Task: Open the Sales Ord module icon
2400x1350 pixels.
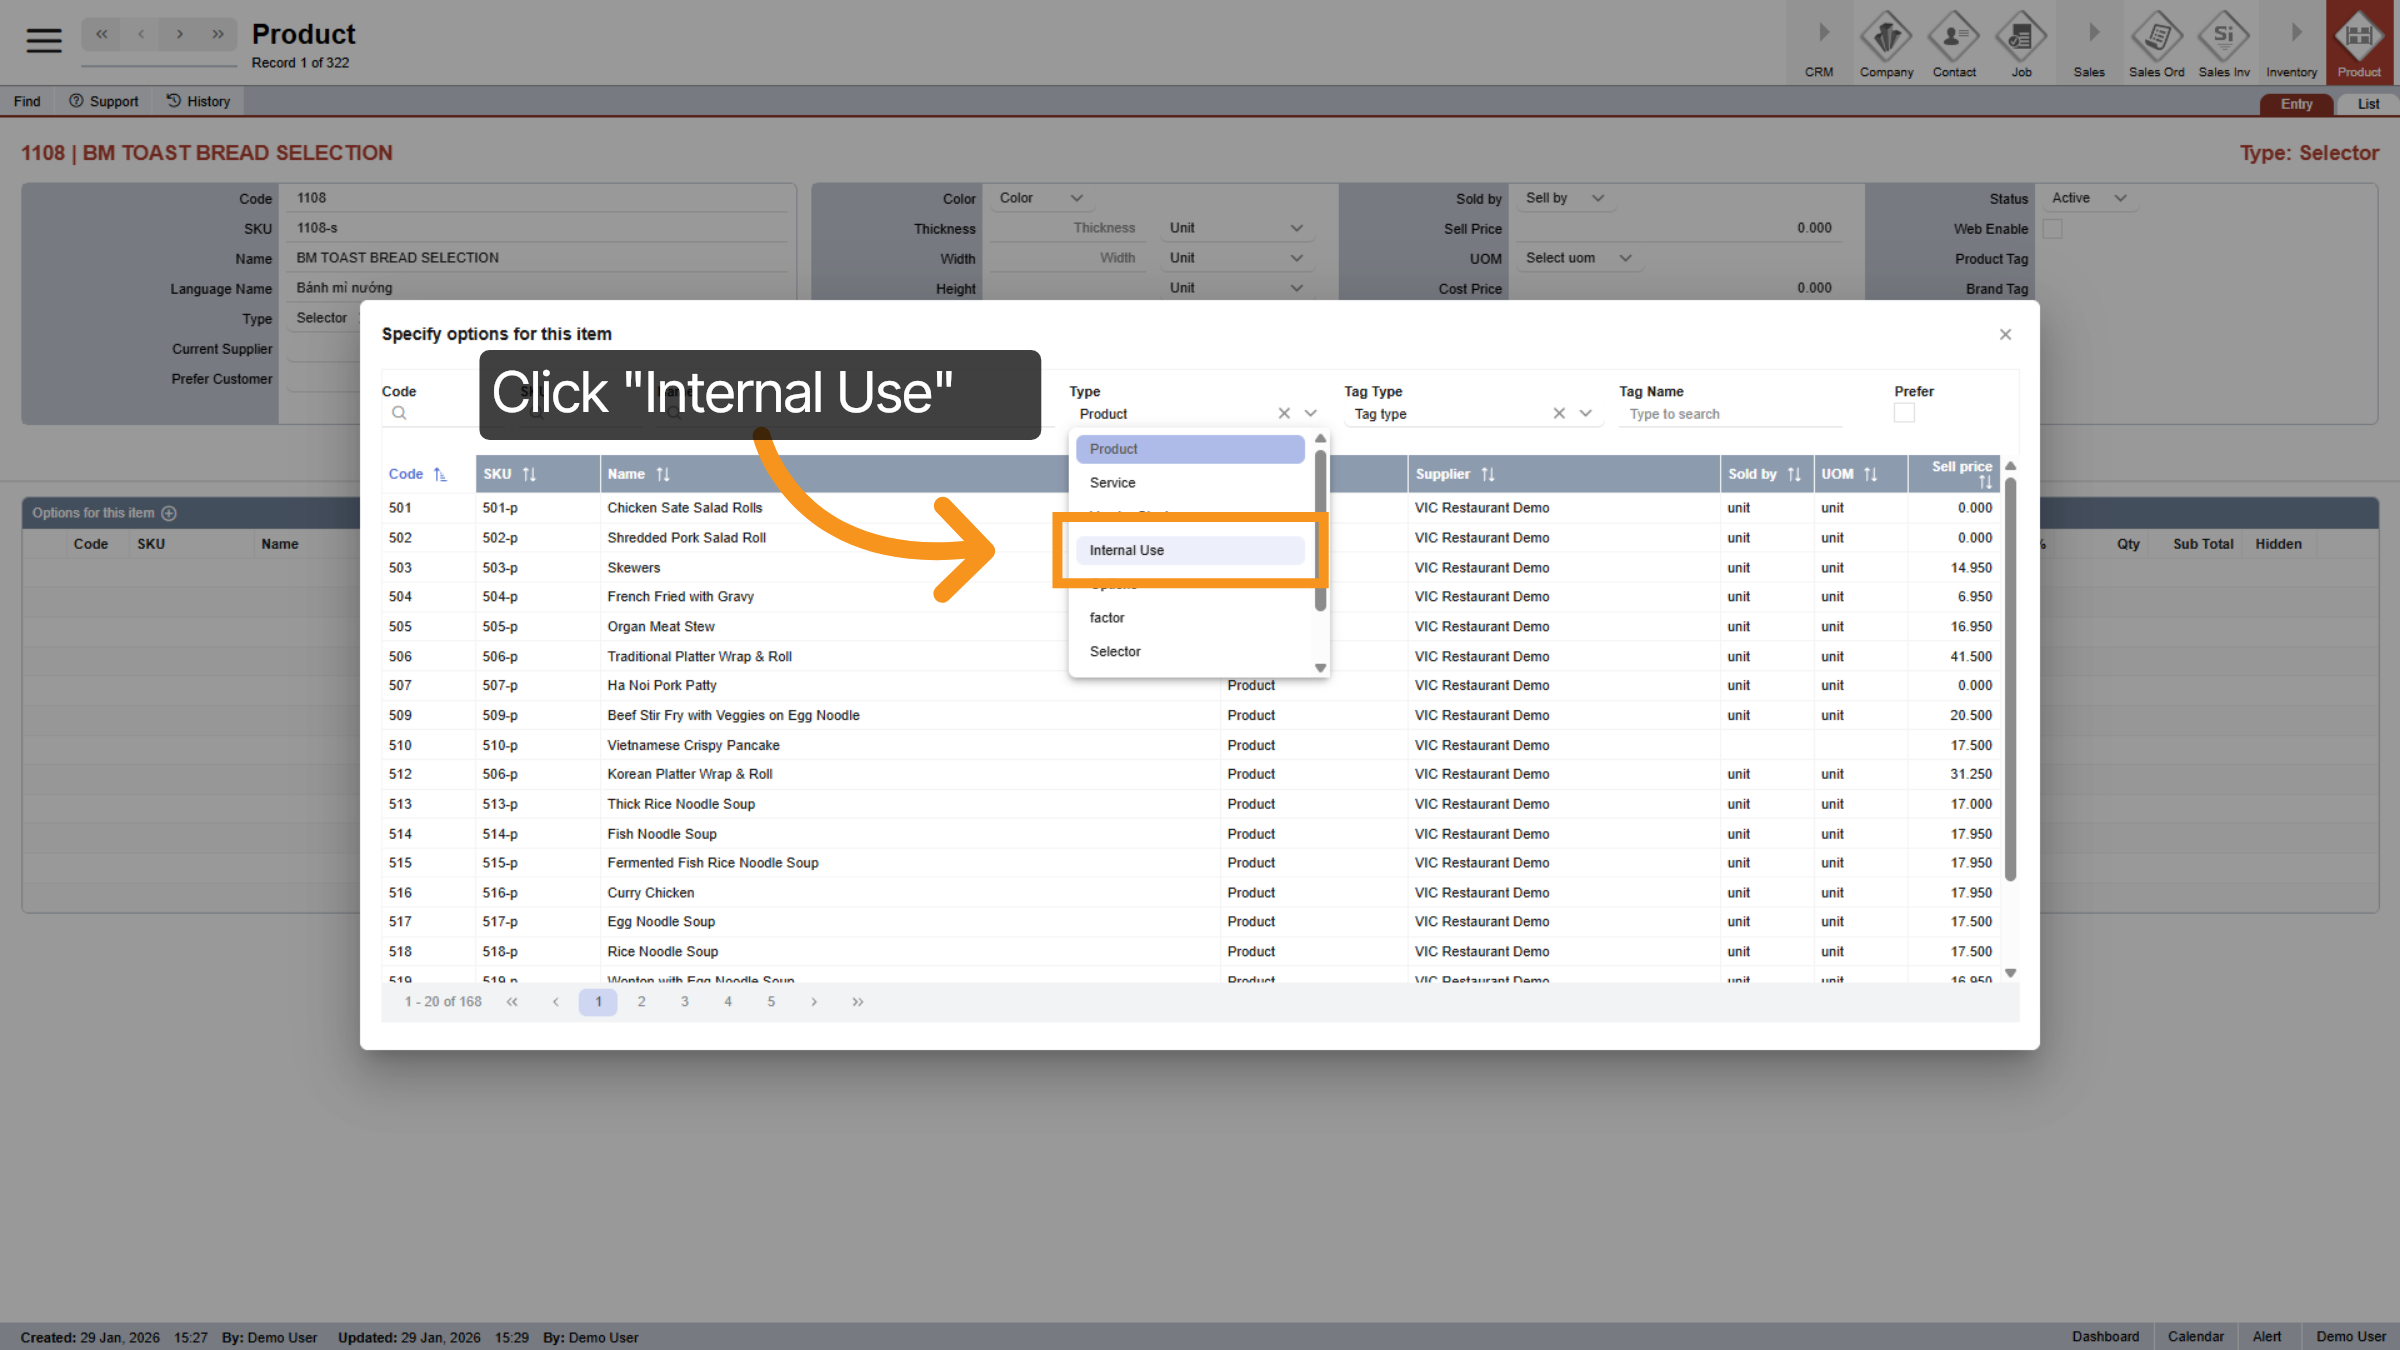Action: pyautogui.click(x=2156, y=42)
